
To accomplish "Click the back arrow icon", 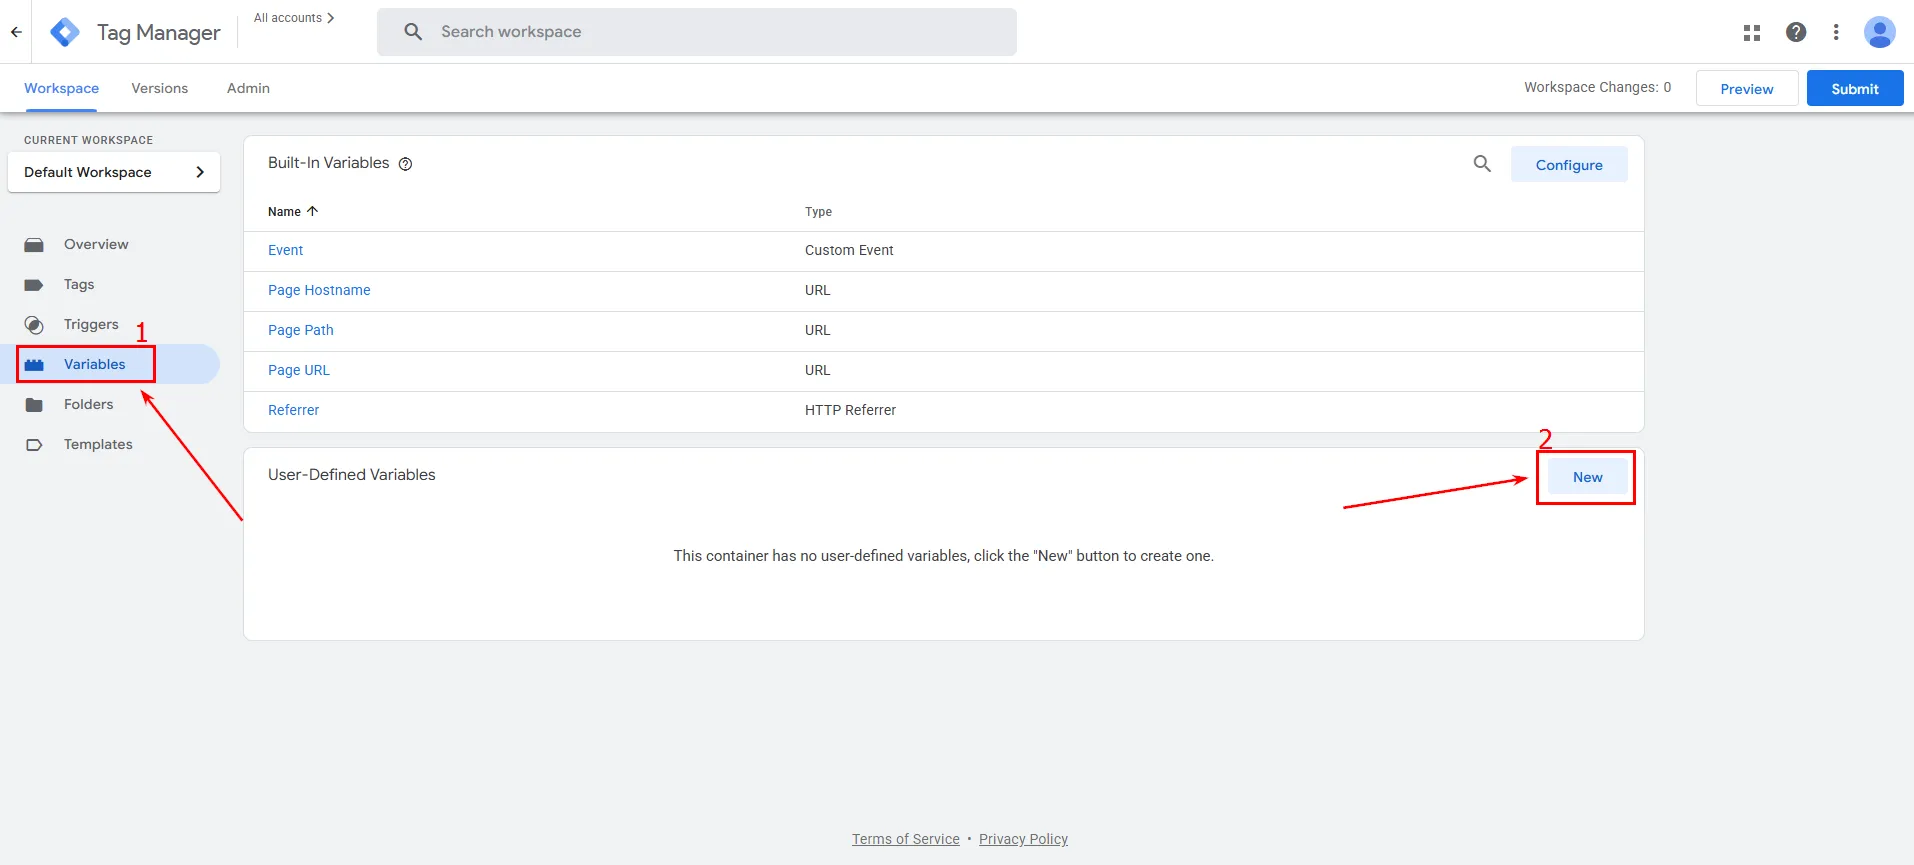I will tap(16, 32).
